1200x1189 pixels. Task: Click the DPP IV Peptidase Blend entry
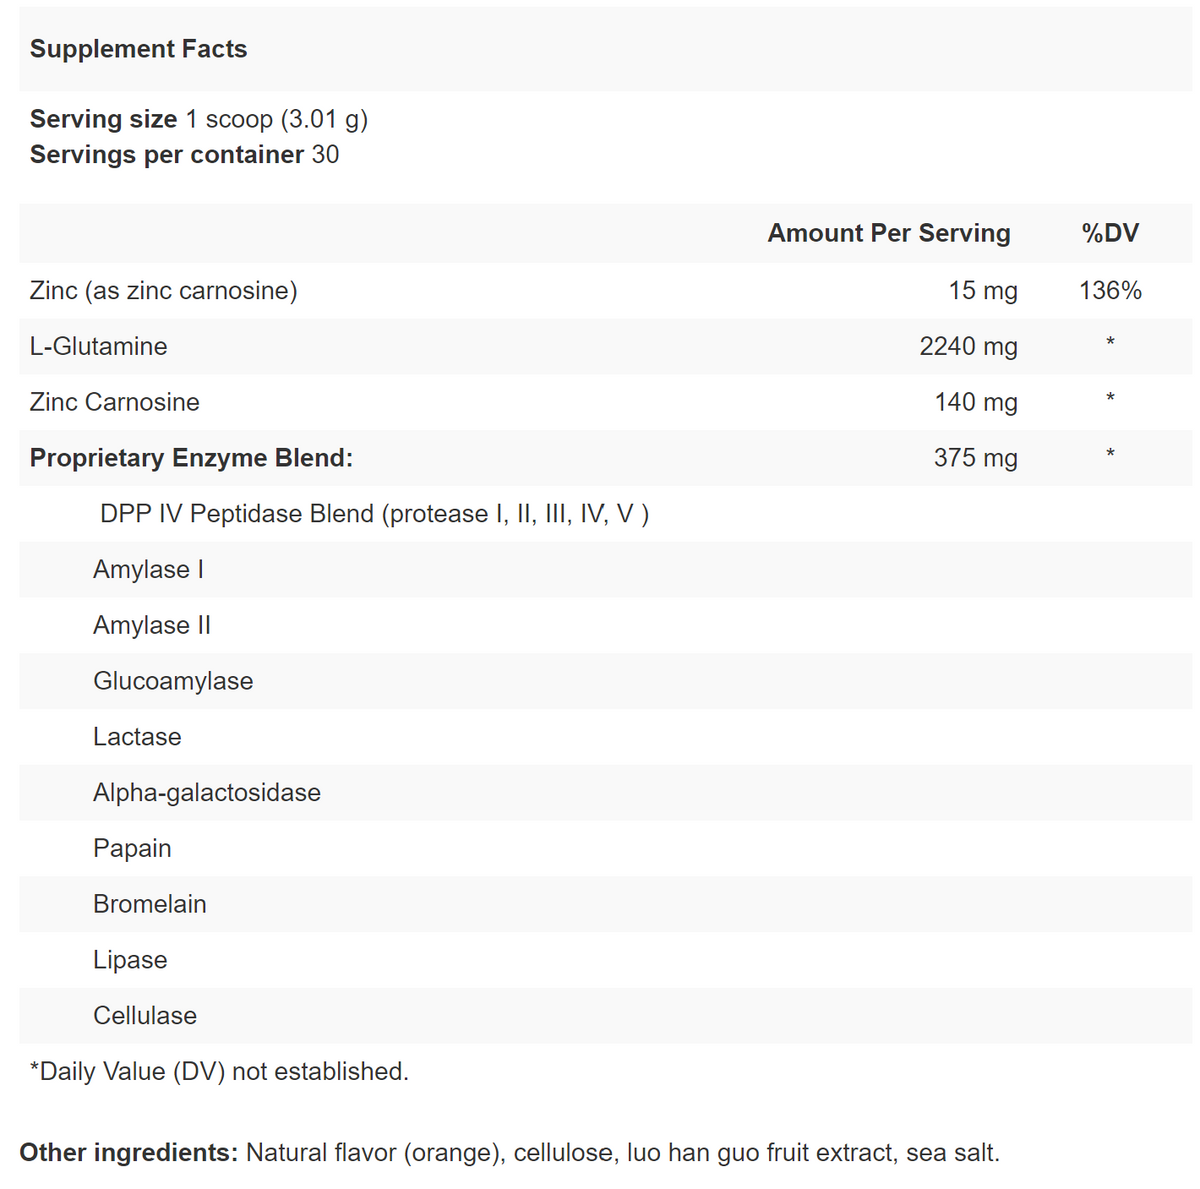374,514
